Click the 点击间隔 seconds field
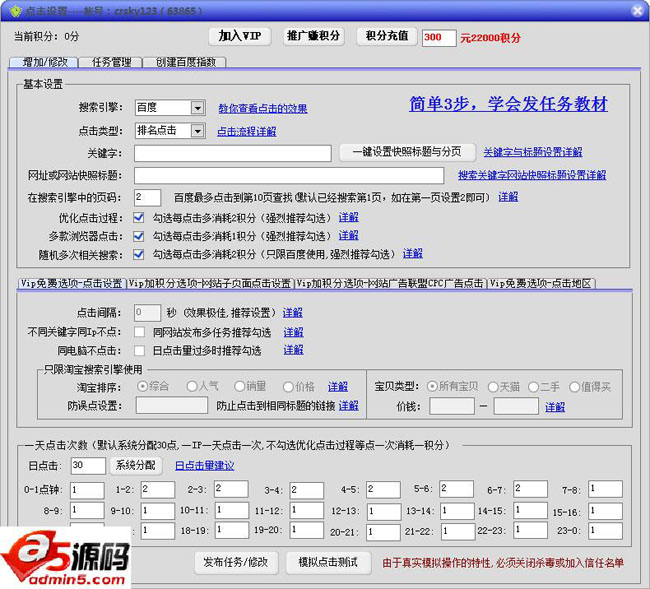The height and width of the screenshot is (589, 650). [x=147, y=313]
